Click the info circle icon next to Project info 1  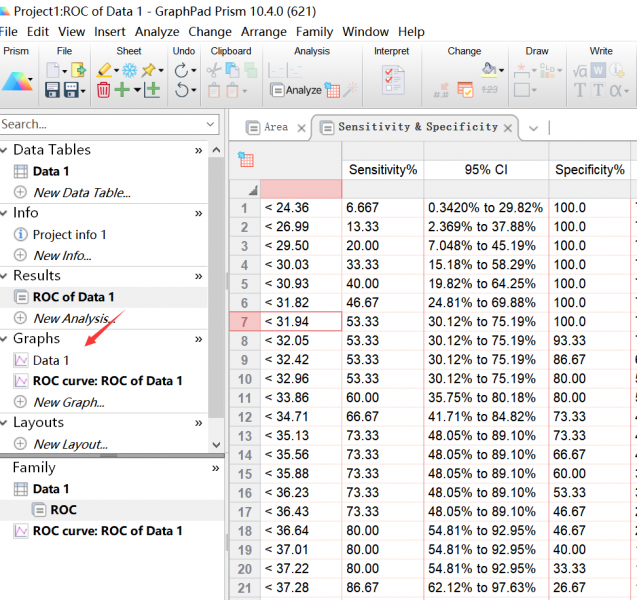[20, 234]
